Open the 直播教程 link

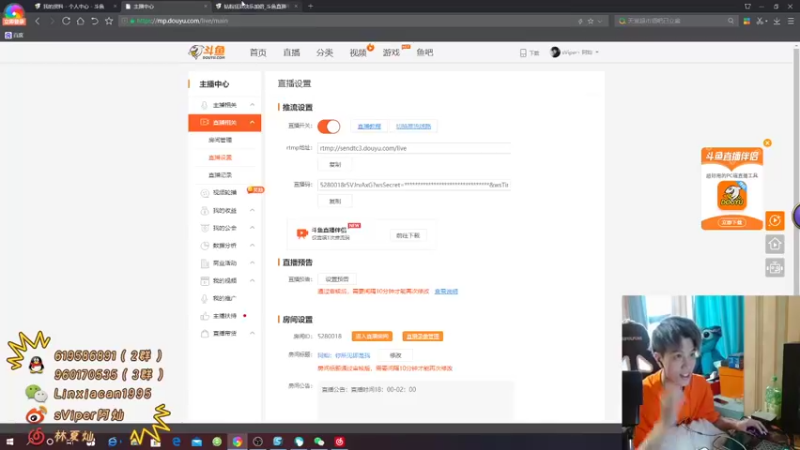click(369, 126)
